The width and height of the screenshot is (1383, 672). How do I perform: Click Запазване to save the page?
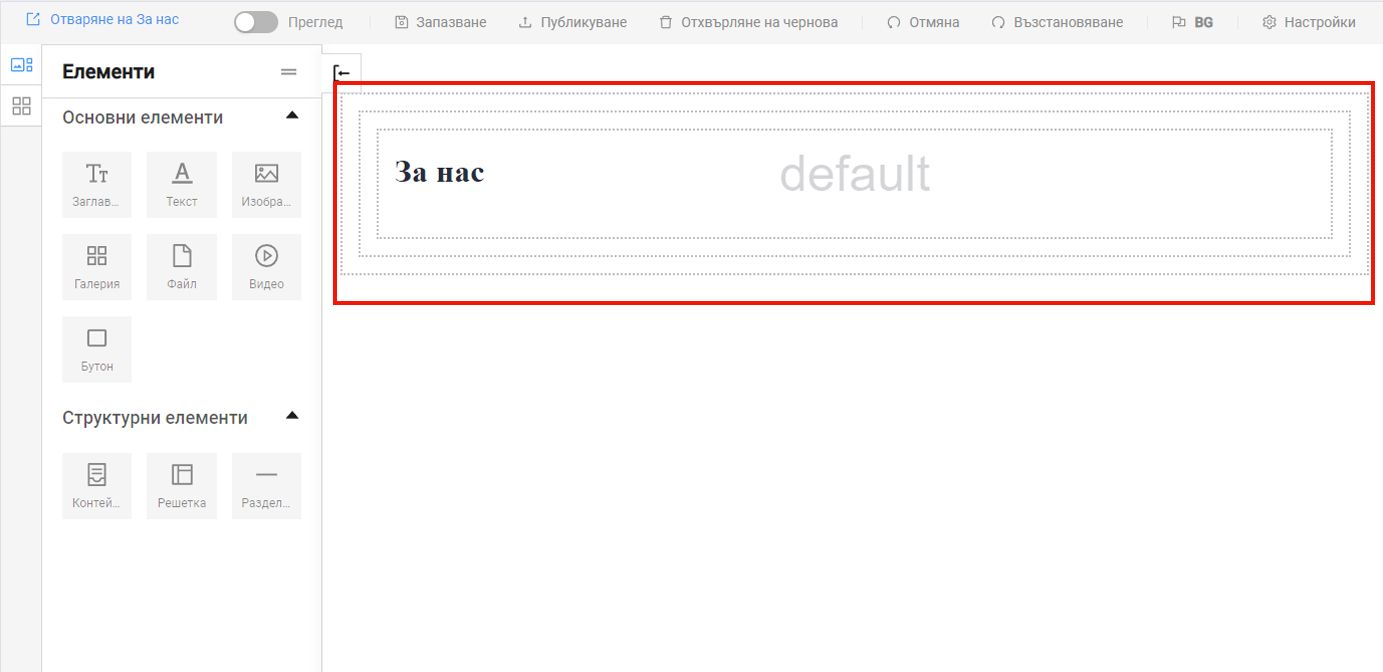point(439,21)
